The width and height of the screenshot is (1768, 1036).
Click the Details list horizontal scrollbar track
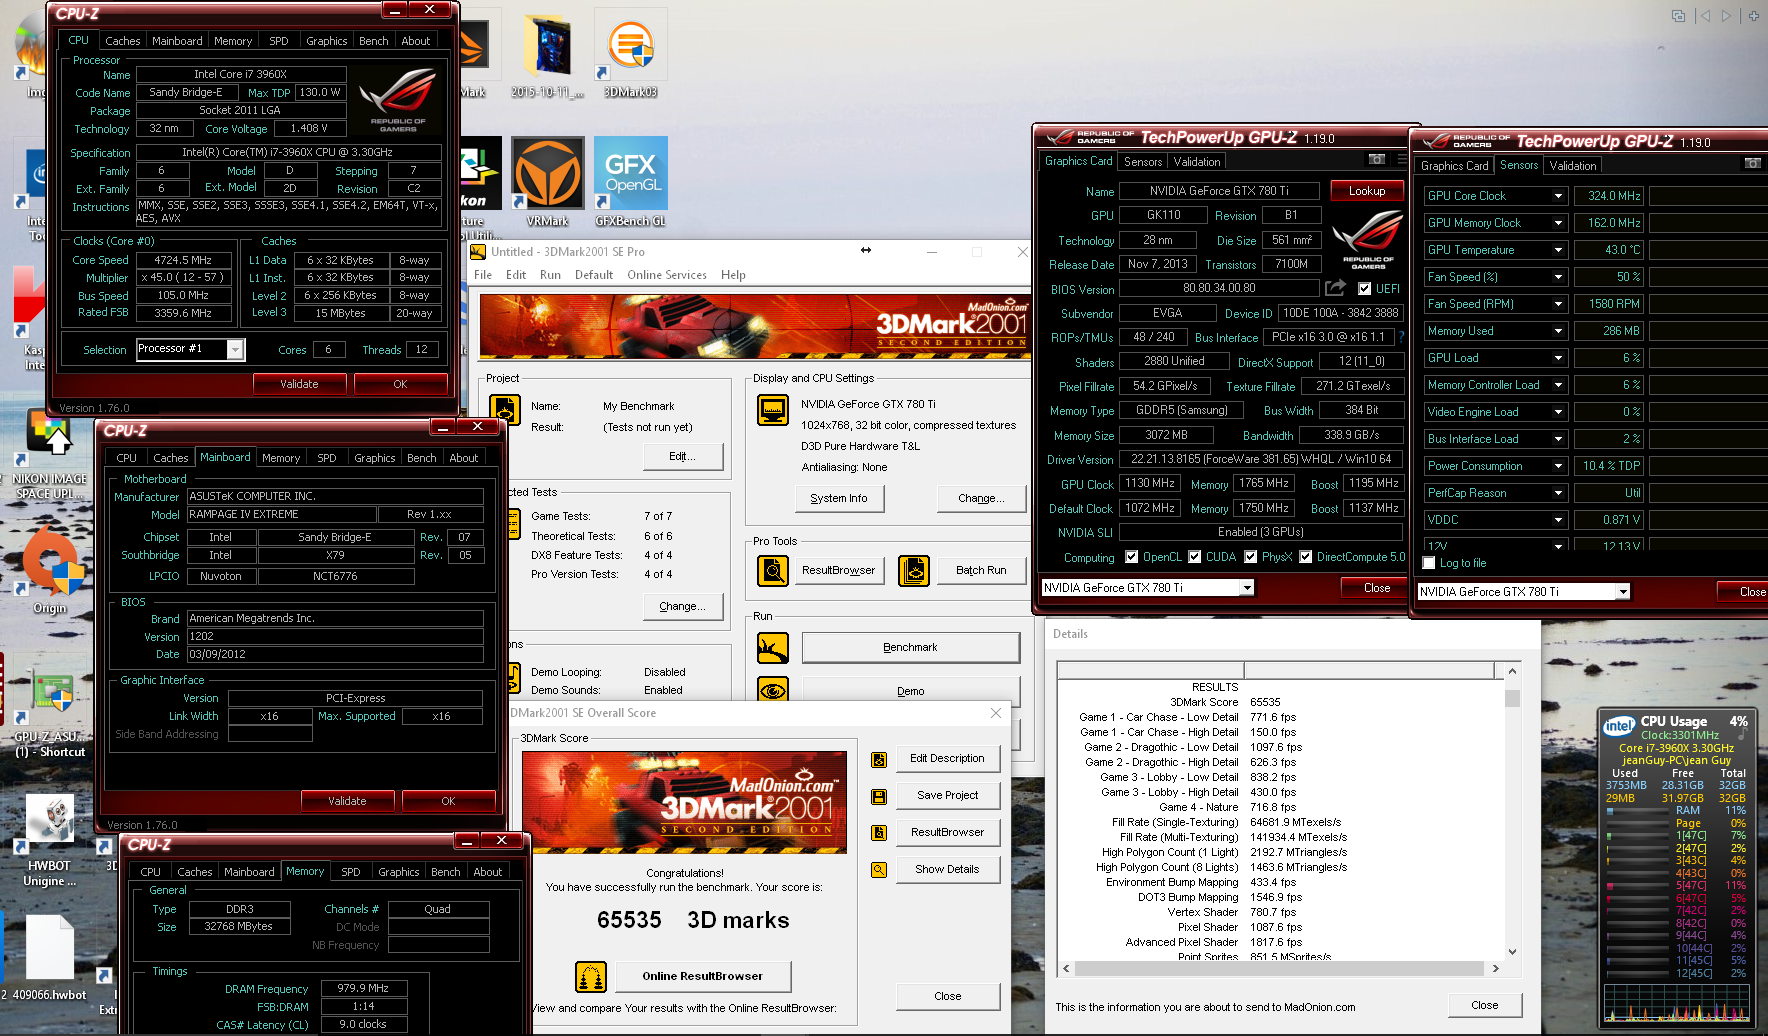click(1279, 968)
